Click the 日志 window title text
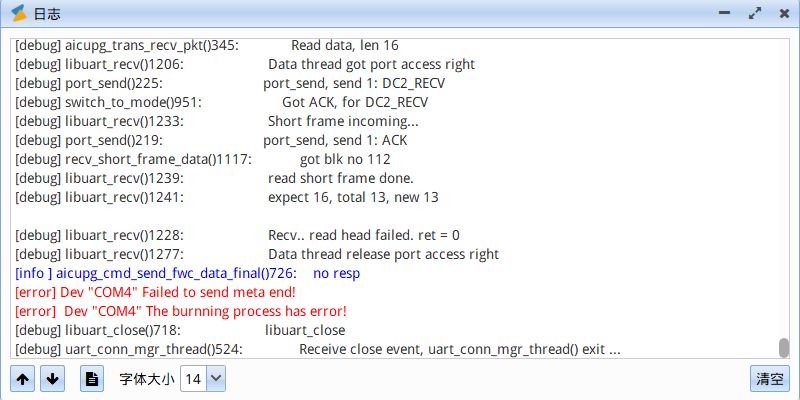 point(46,14)
